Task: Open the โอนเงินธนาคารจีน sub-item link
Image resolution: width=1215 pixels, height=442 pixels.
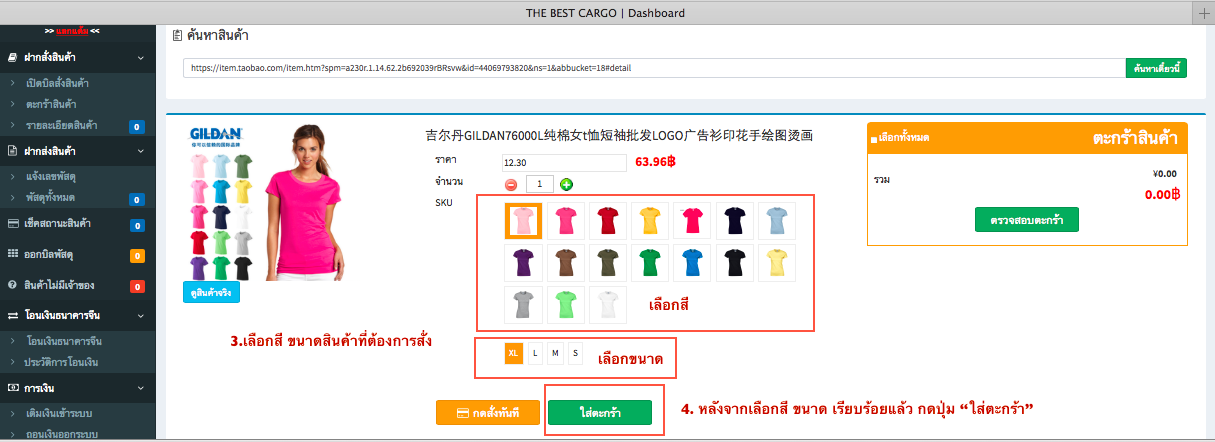Action: point(65,341)
